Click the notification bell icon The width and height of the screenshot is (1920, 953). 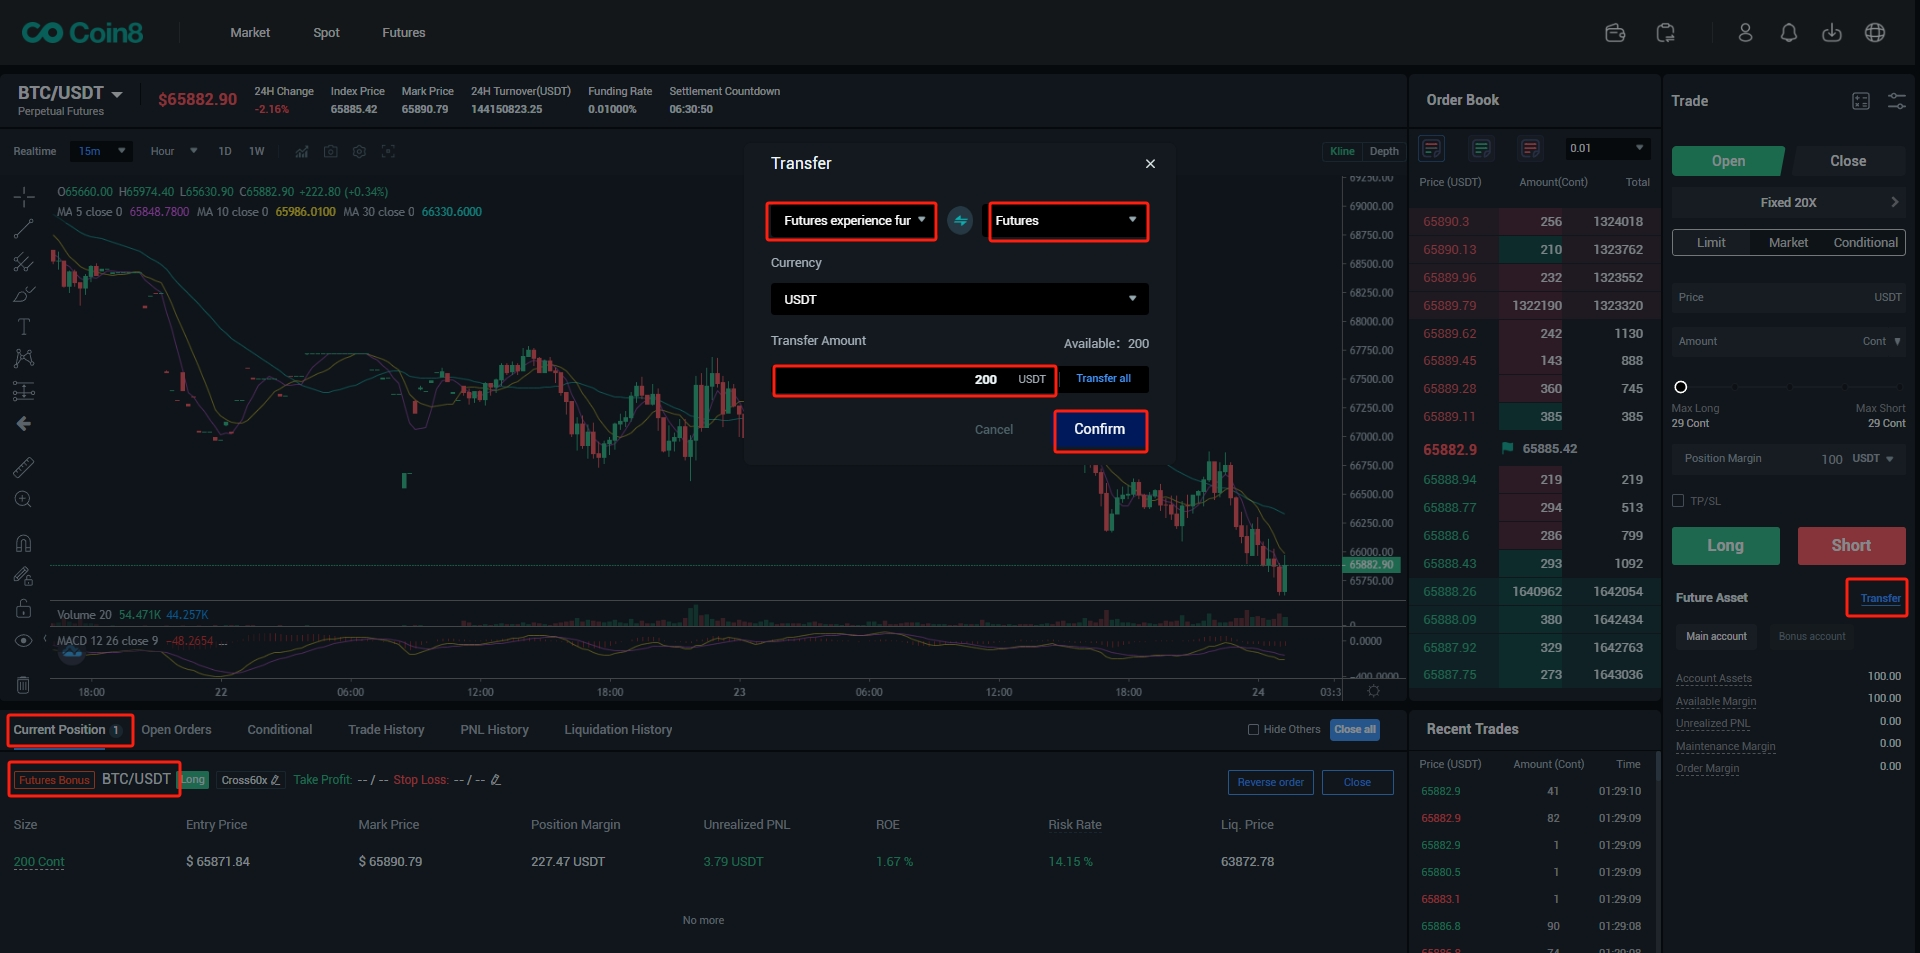pos(1788,33)
